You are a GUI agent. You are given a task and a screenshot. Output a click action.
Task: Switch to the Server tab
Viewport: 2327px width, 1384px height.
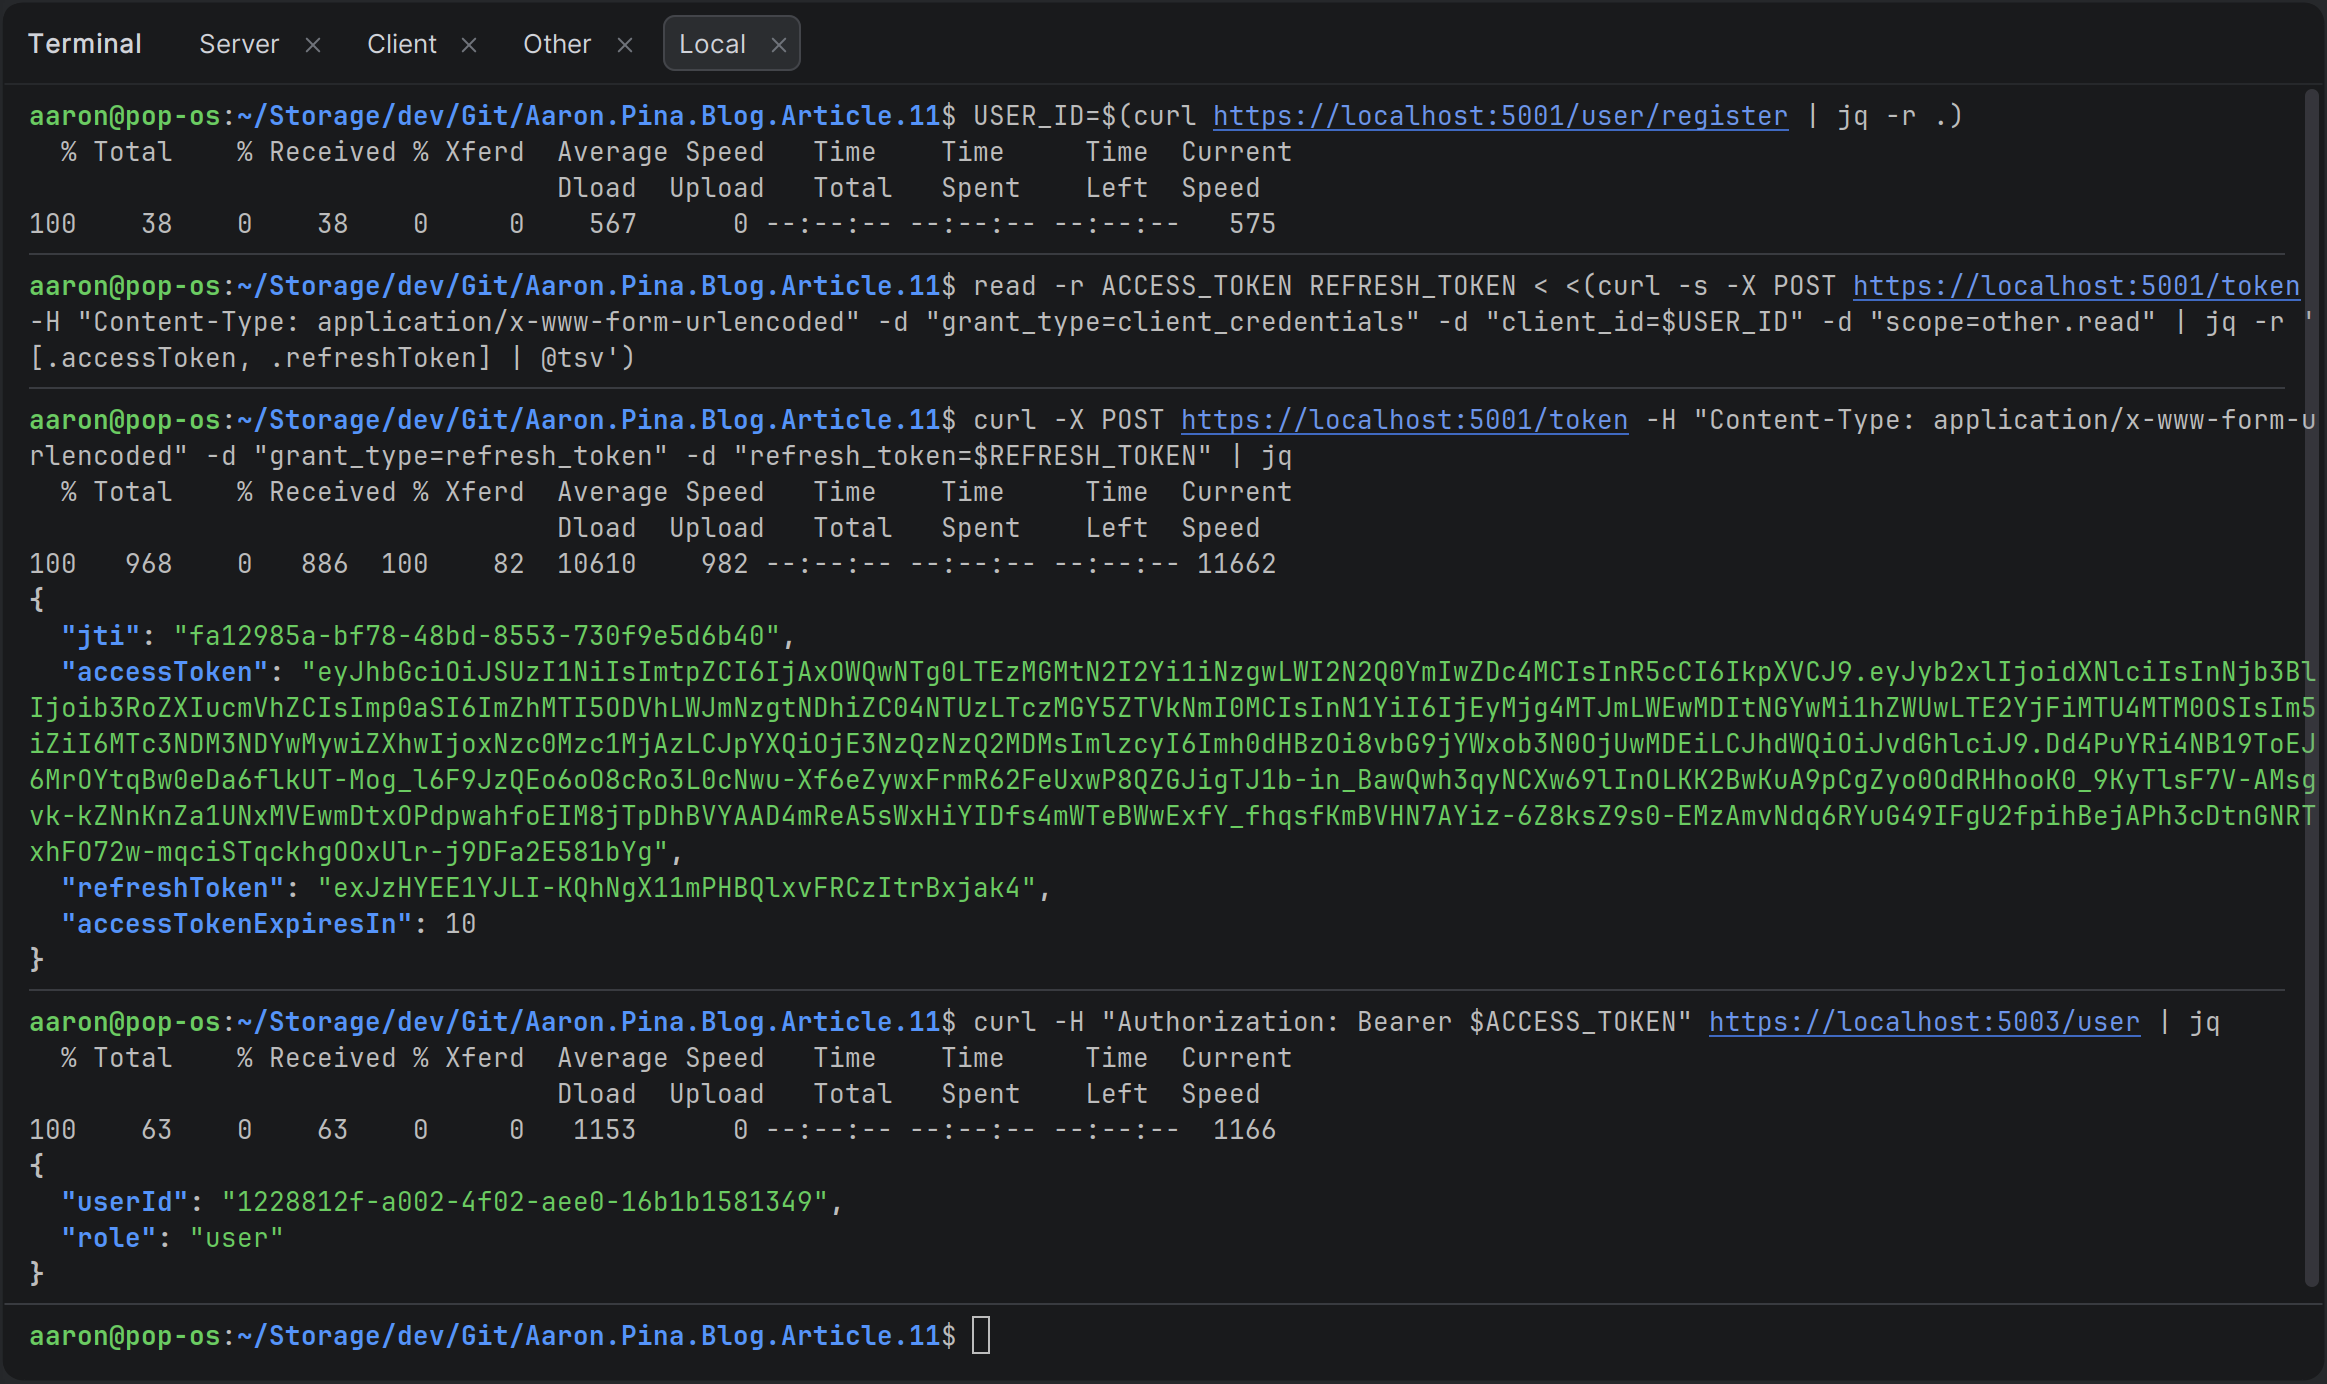[x=239, y=44]
